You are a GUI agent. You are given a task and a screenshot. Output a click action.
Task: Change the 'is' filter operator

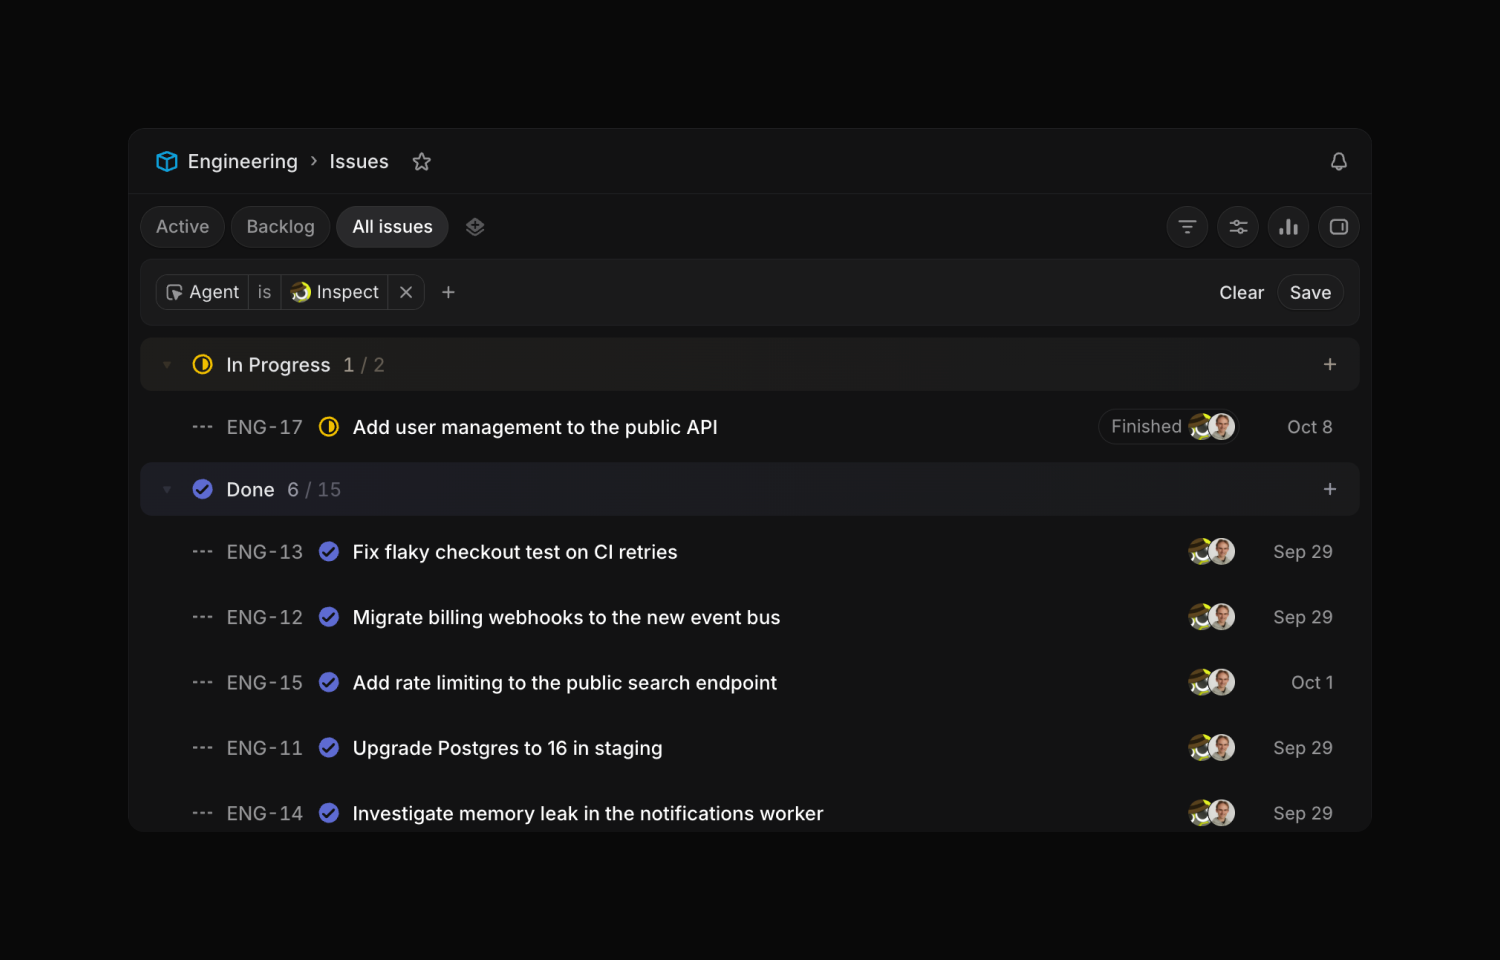tap(264, 292)
